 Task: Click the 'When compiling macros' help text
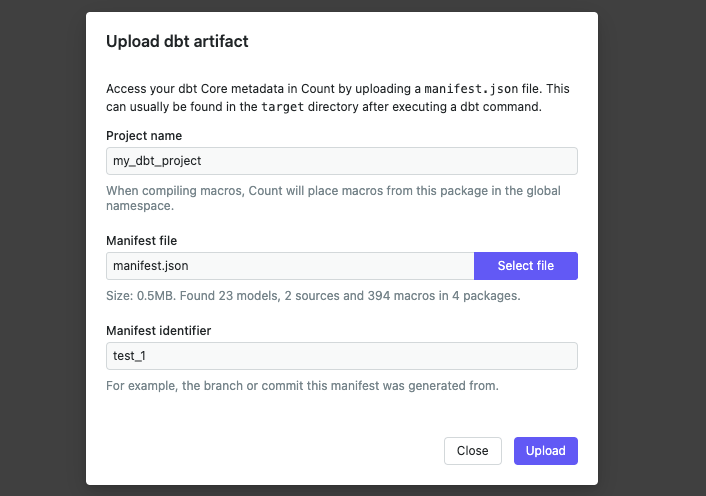coord(180,190)
